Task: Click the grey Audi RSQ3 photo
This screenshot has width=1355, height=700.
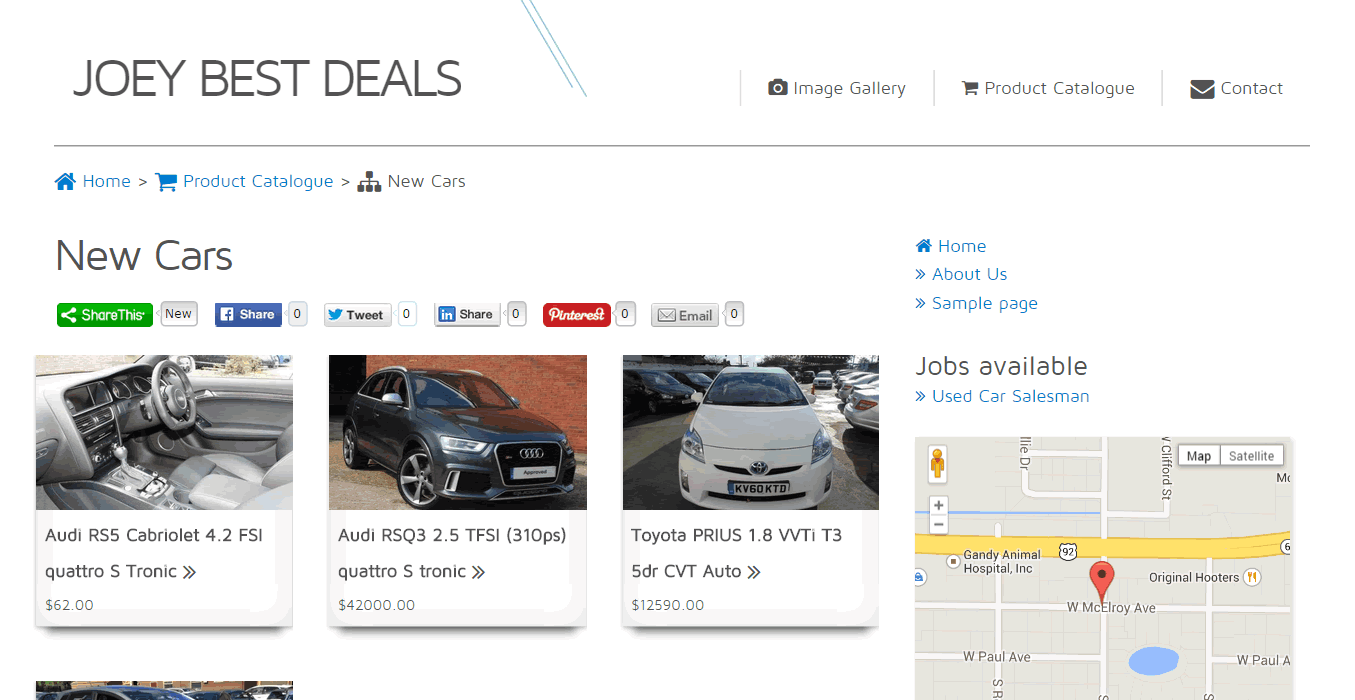Action: [458, 432]
